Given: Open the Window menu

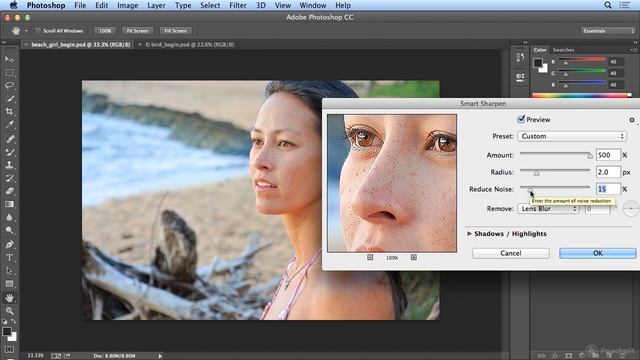Looking at the screenshot, I should tap(313, 5).
